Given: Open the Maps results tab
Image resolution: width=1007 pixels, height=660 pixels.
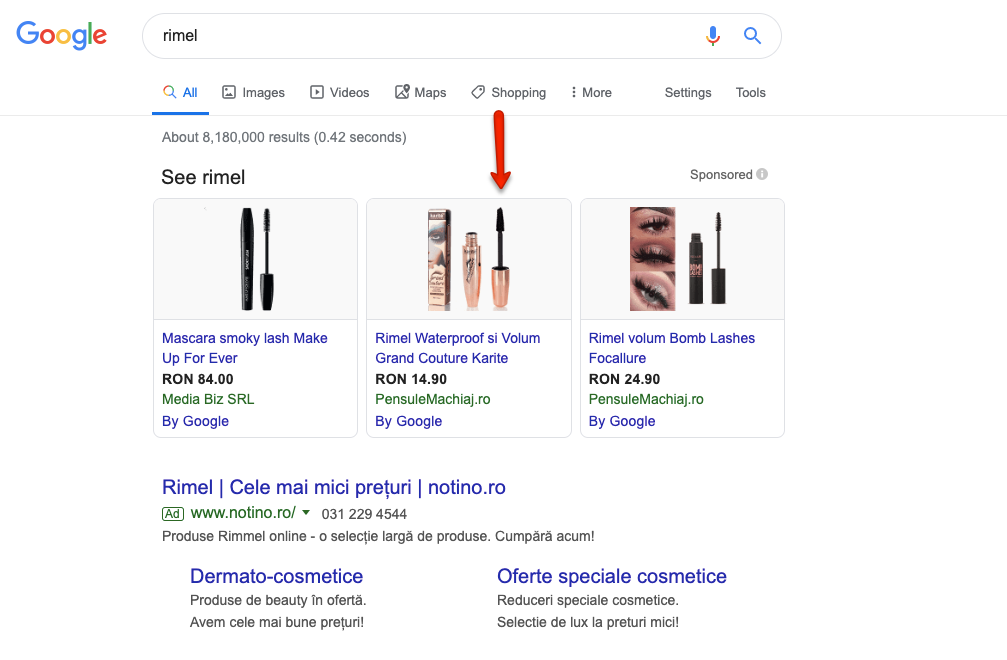Looking at the screenshot, I should 420,92.
